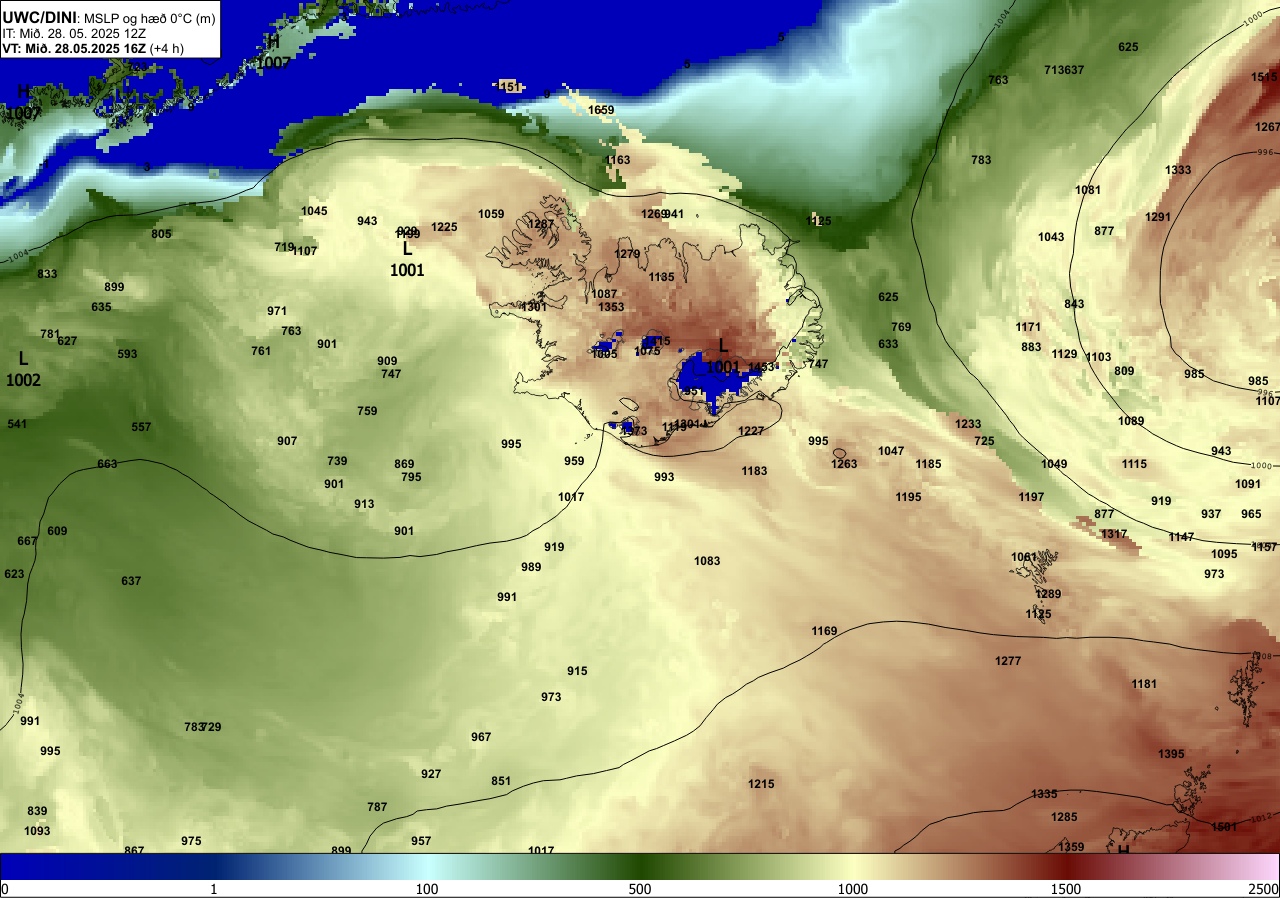Click the value 739
The height and width of the screenshot is (898, 1280).
[x=337, y=461]
